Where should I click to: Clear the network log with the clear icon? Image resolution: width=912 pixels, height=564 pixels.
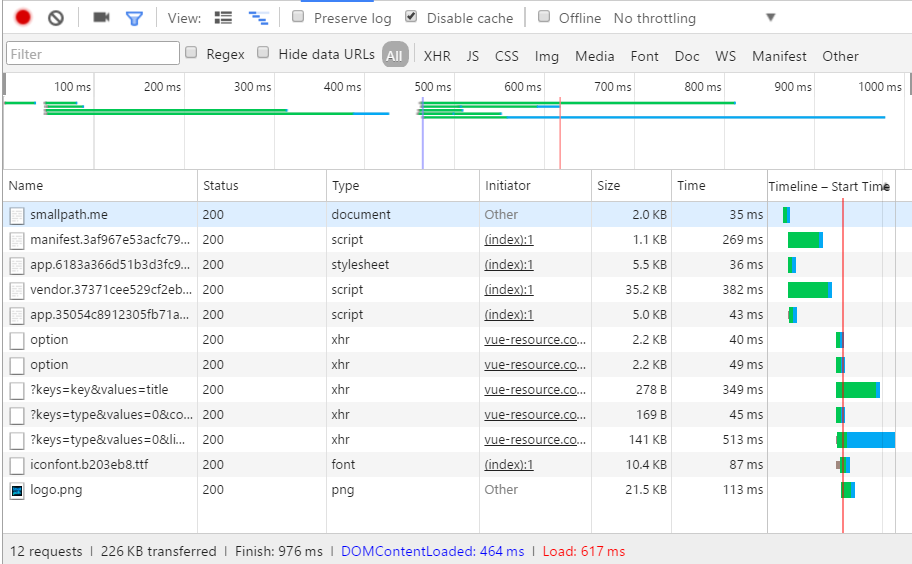[x=56, y=18]
